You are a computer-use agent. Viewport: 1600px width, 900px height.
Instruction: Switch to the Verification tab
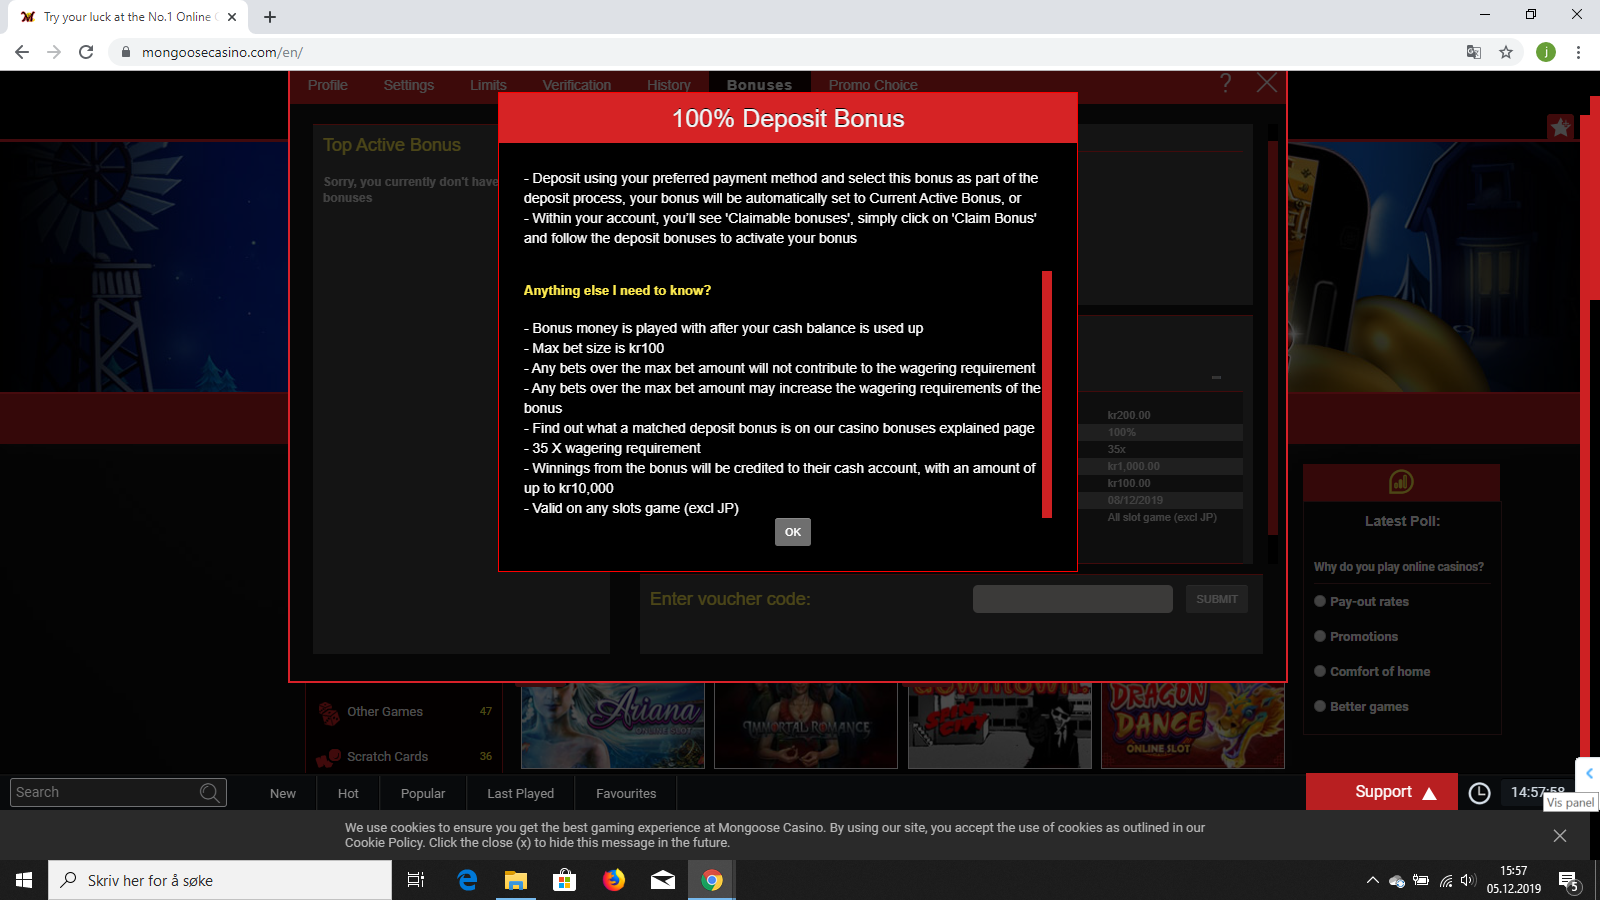pyautogui.click(x=577, y=85)
